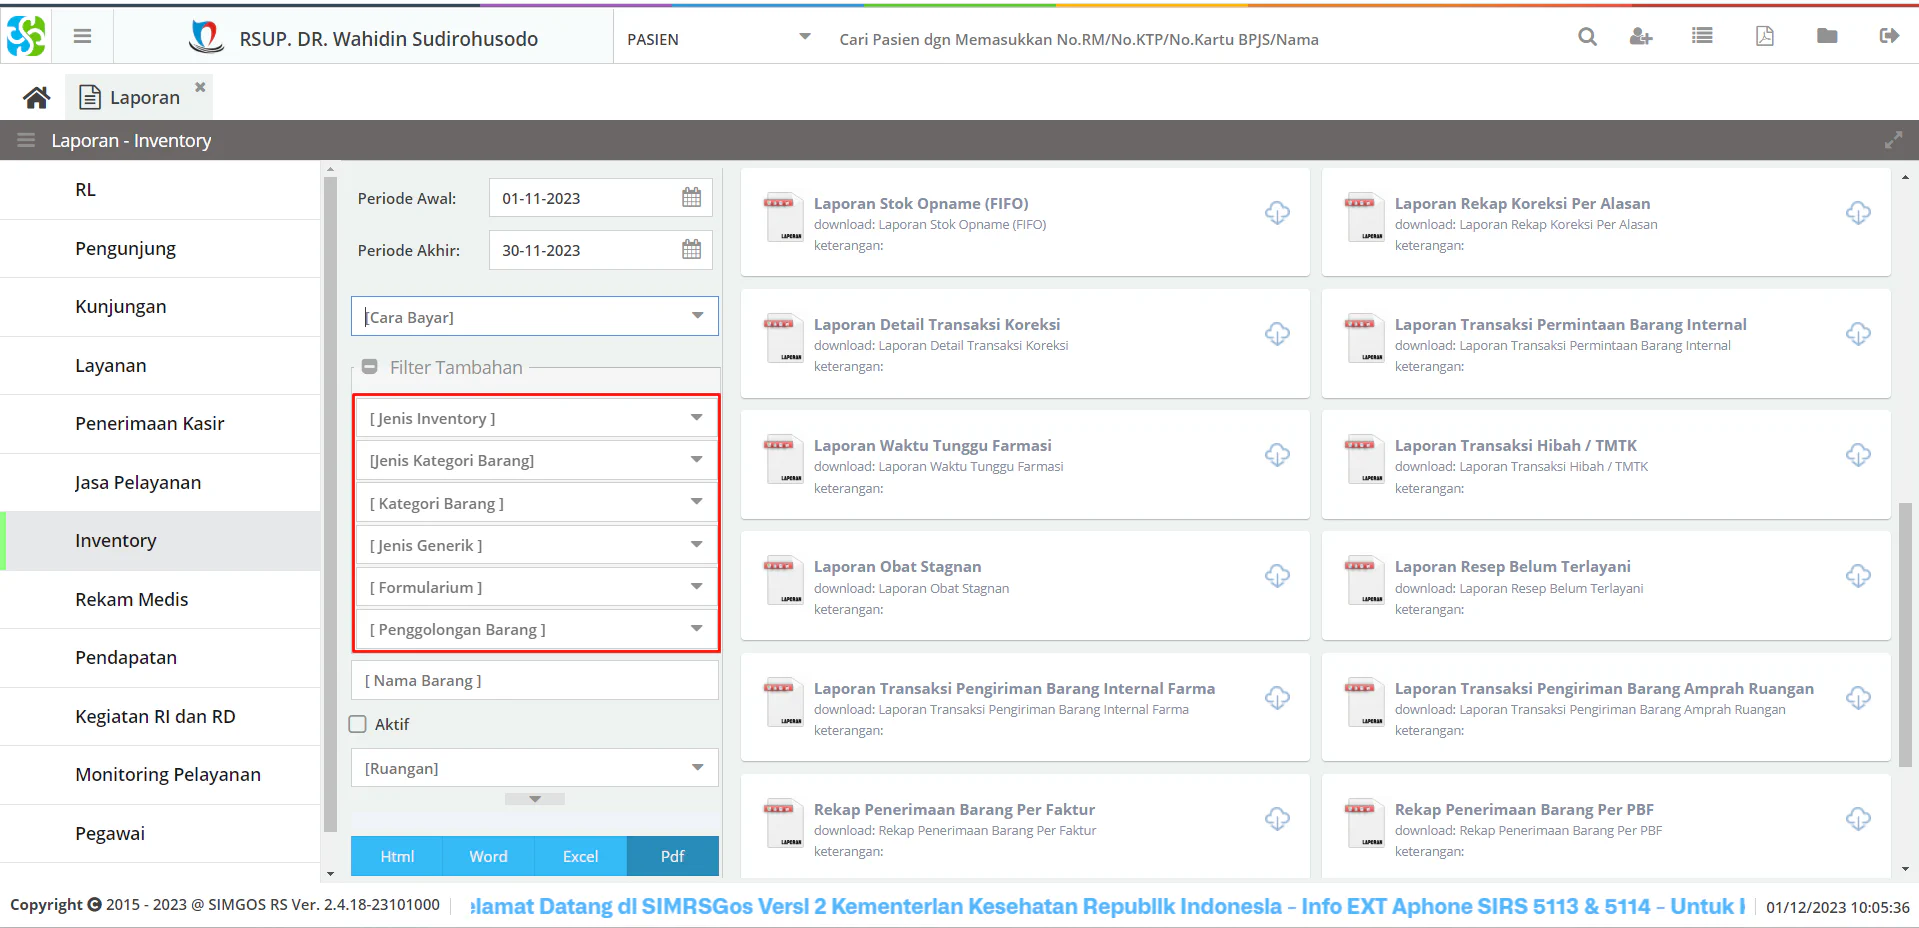Choose Excel output format
The image size is (1919, 928).
[x=581, y=856]
